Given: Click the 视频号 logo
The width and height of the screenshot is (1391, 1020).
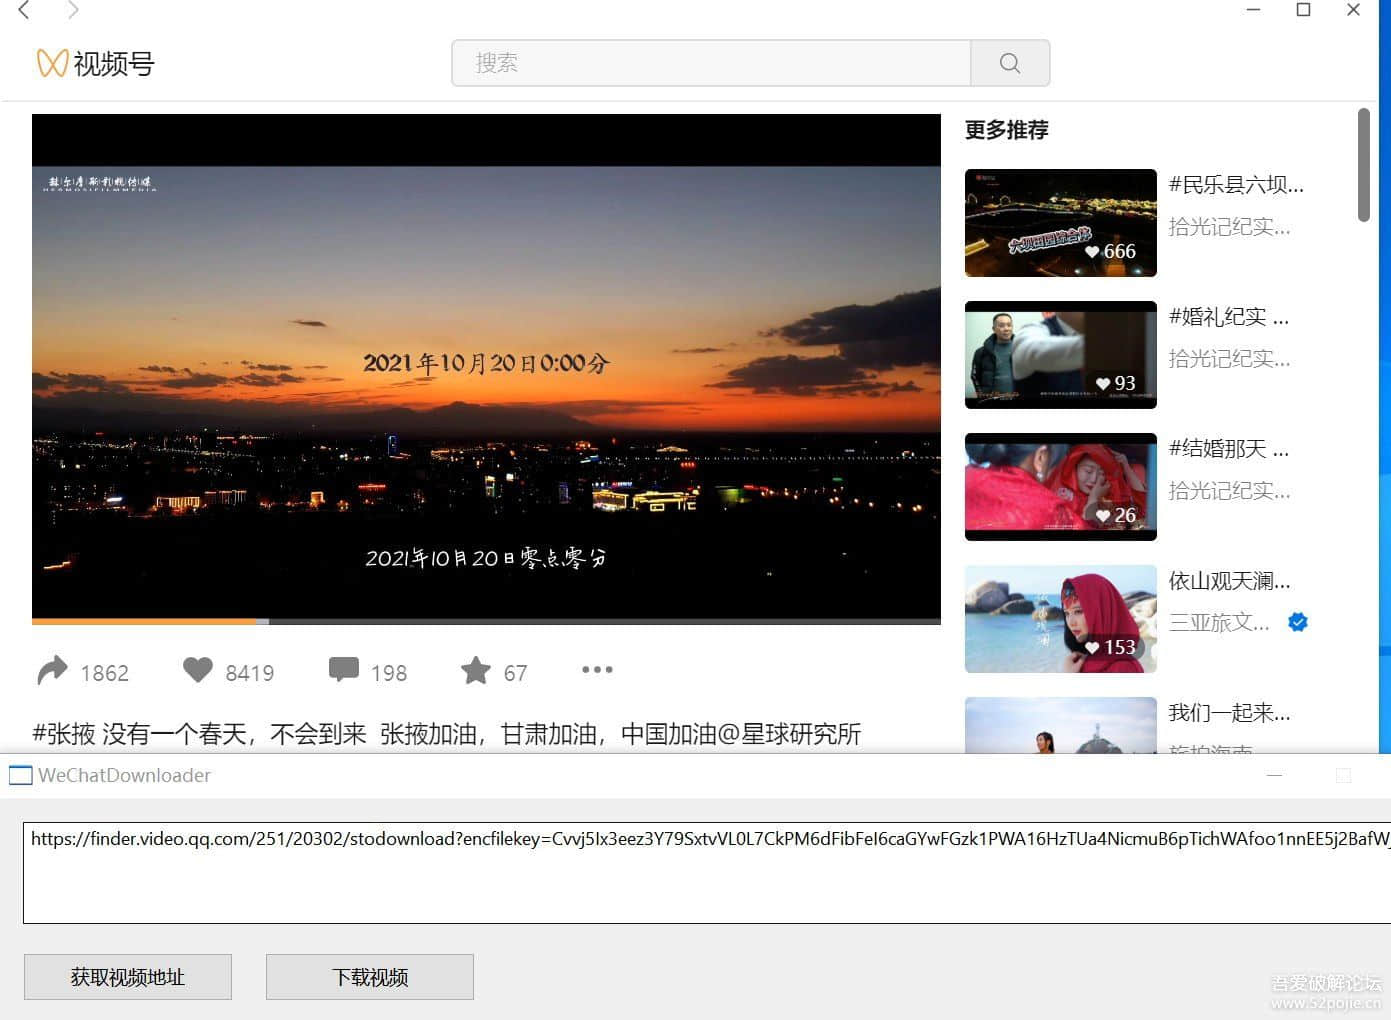Looking at the screenshot, I should click(x=95, y=63).
